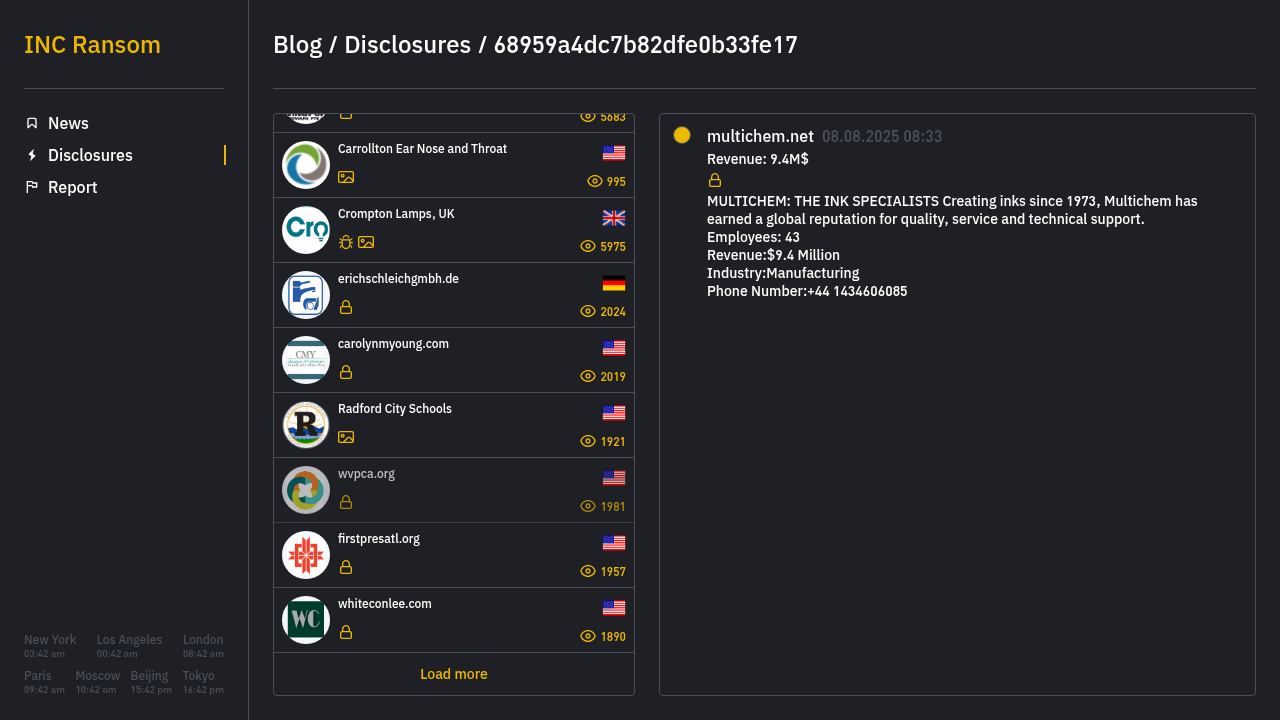Click the lock icon under carolynmyoung.com
The width and height of the screenshot is (1280, 720).
pos(346,372)
